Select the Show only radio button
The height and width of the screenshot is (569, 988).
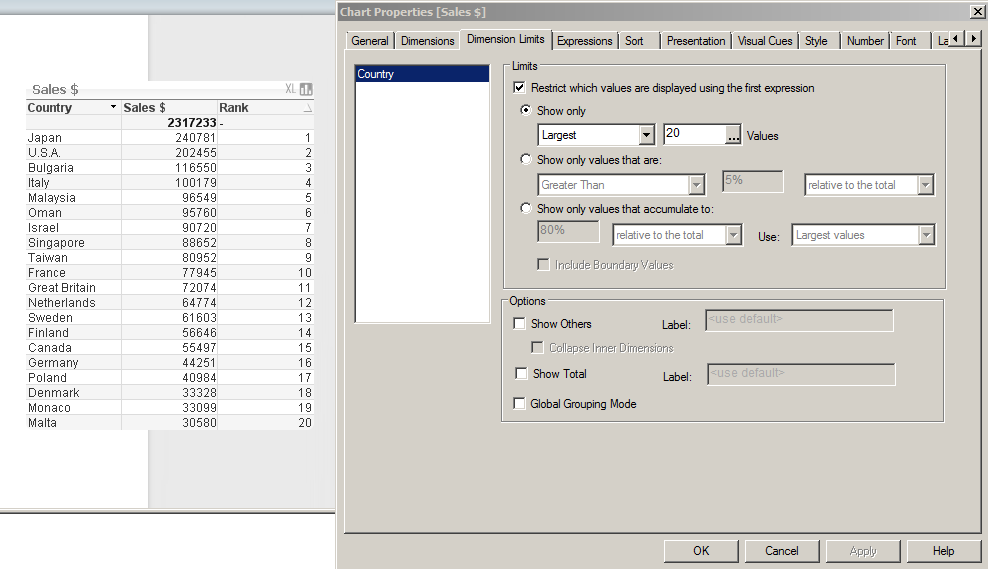(526, 110)
